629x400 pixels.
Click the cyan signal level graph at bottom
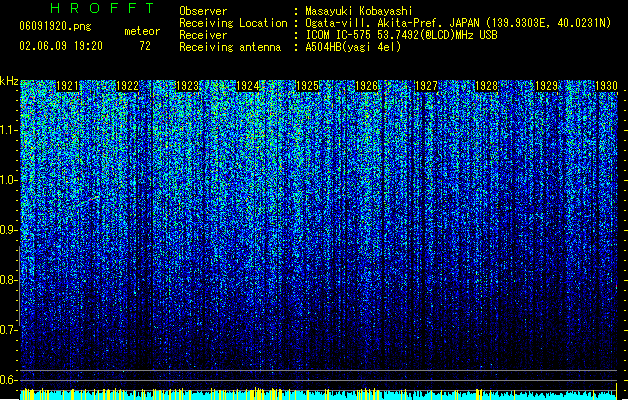pyautogui.click(x=319, y=394)
